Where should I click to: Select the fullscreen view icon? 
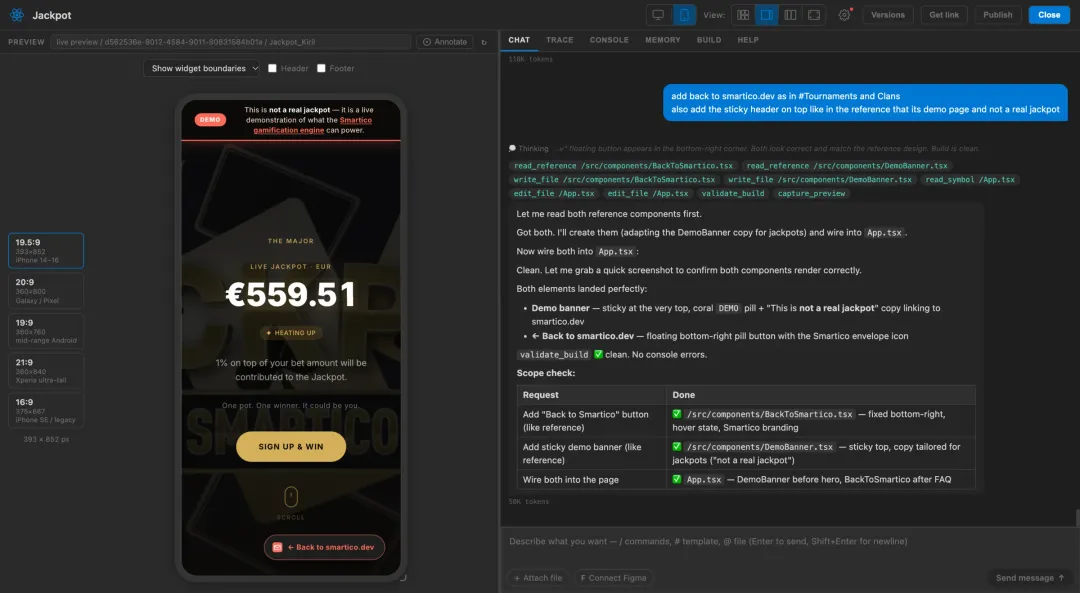[x=814, y=14]
